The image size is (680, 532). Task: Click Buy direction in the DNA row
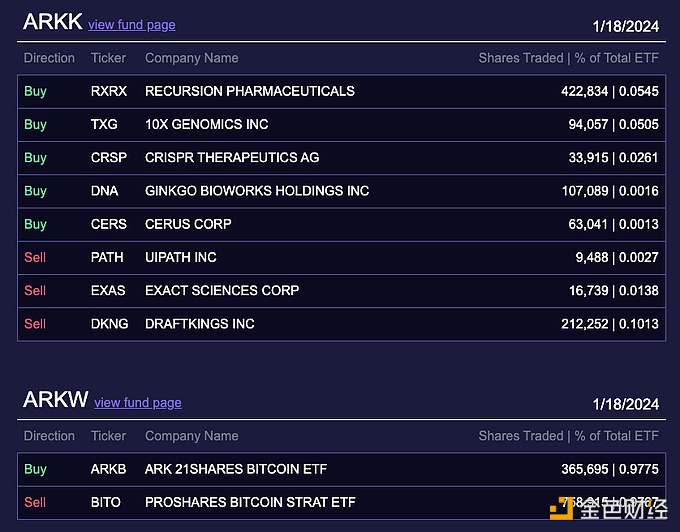(35, 191)
